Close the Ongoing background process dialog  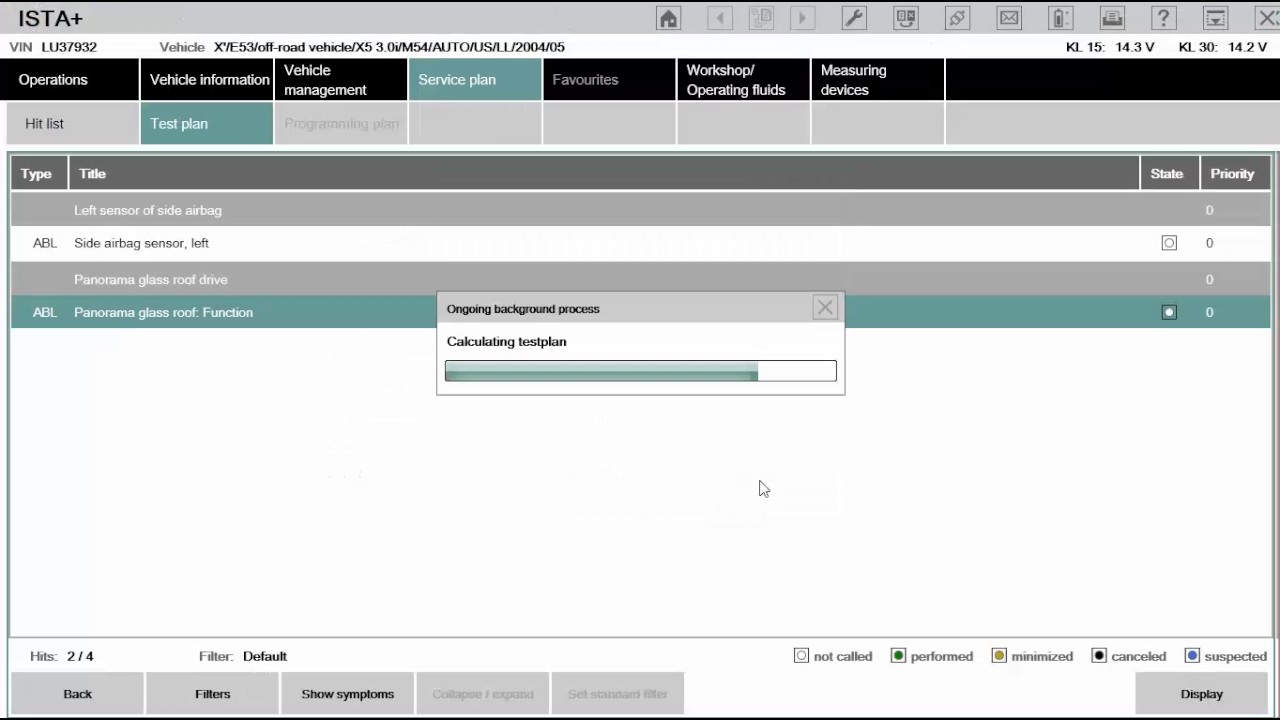825,308
